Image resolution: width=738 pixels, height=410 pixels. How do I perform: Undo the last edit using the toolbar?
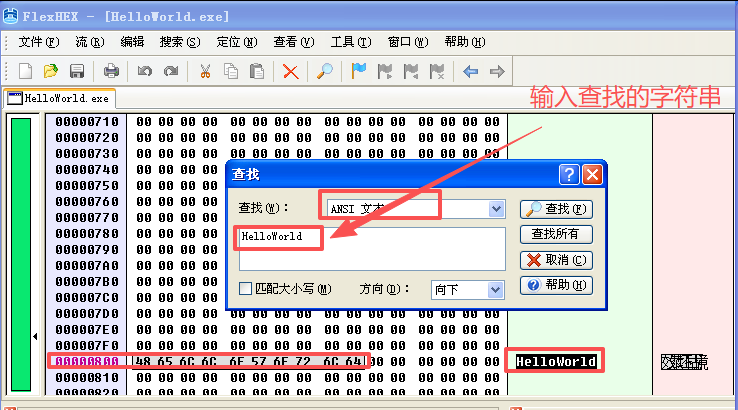click(x=144, y=72)
